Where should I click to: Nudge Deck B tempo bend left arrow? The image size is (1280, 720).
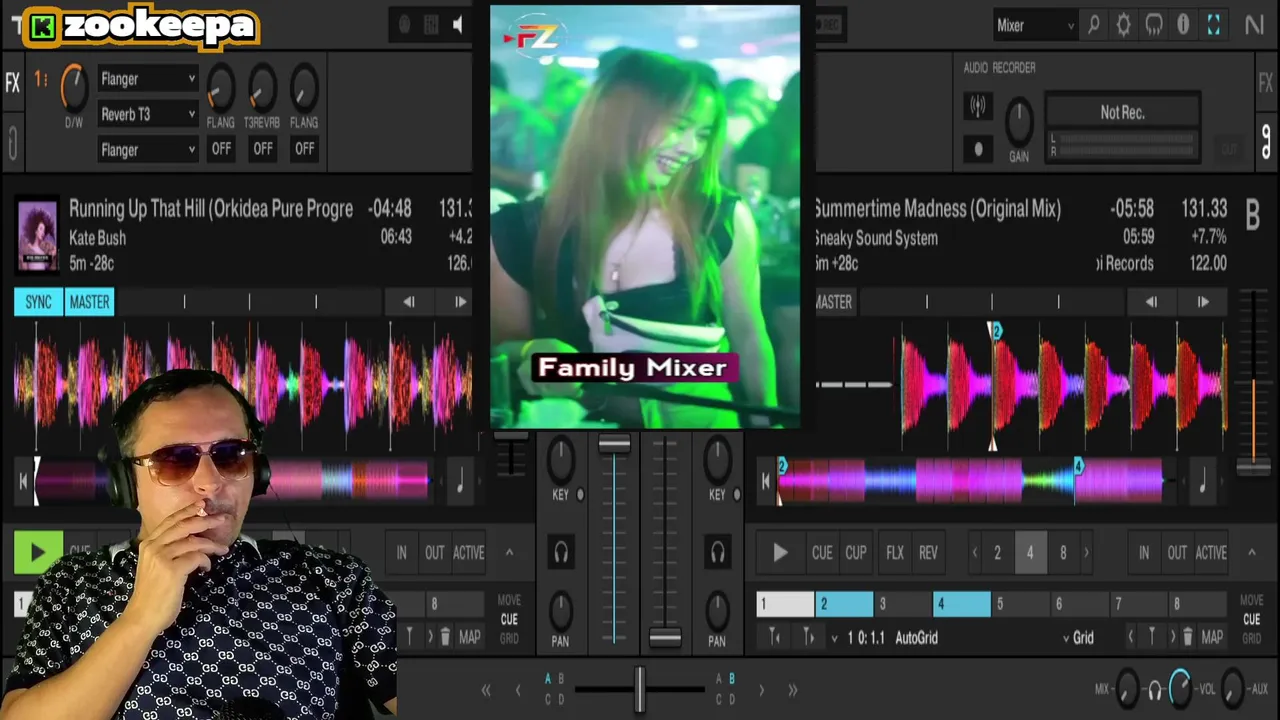[1151, 302]
